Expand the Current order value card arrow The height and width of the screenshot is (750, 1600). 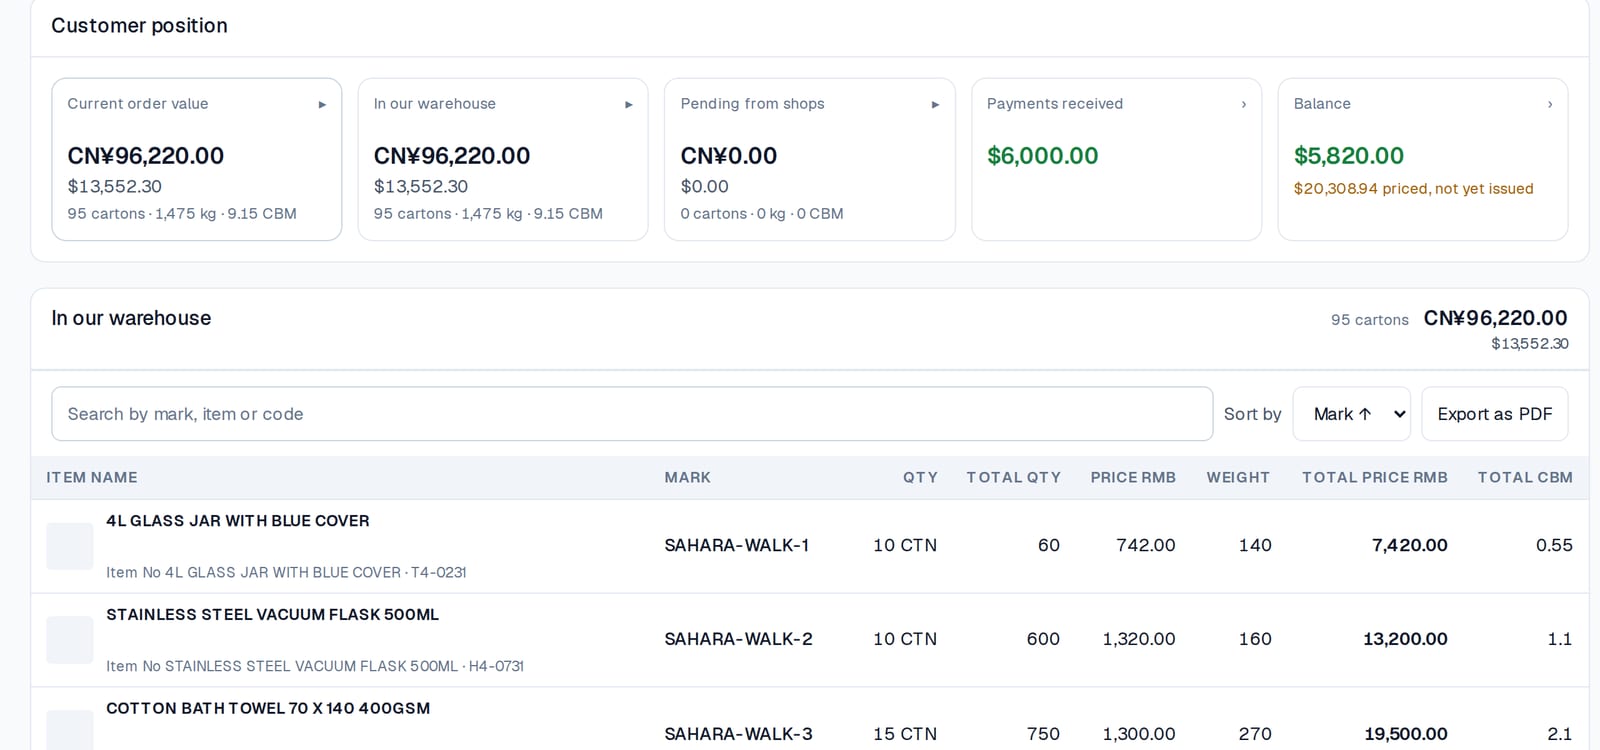(322, 104)
